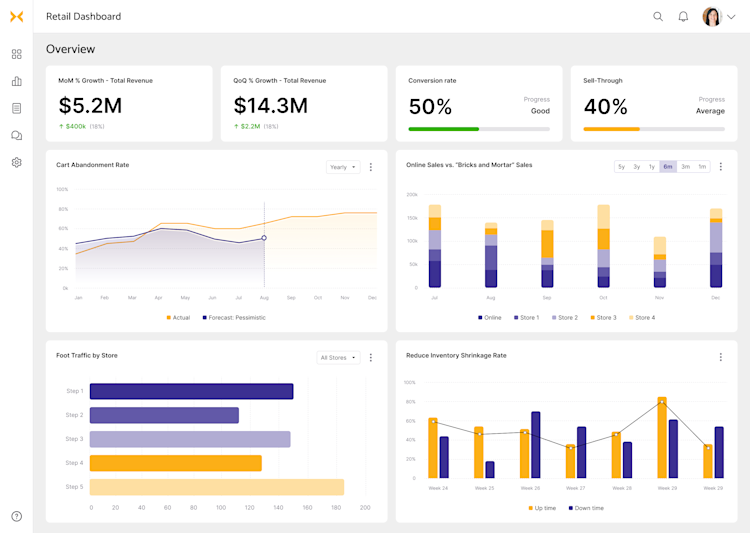Toggle the Online legend series
This screenshot has width=750, height=533.
(490, 318)
